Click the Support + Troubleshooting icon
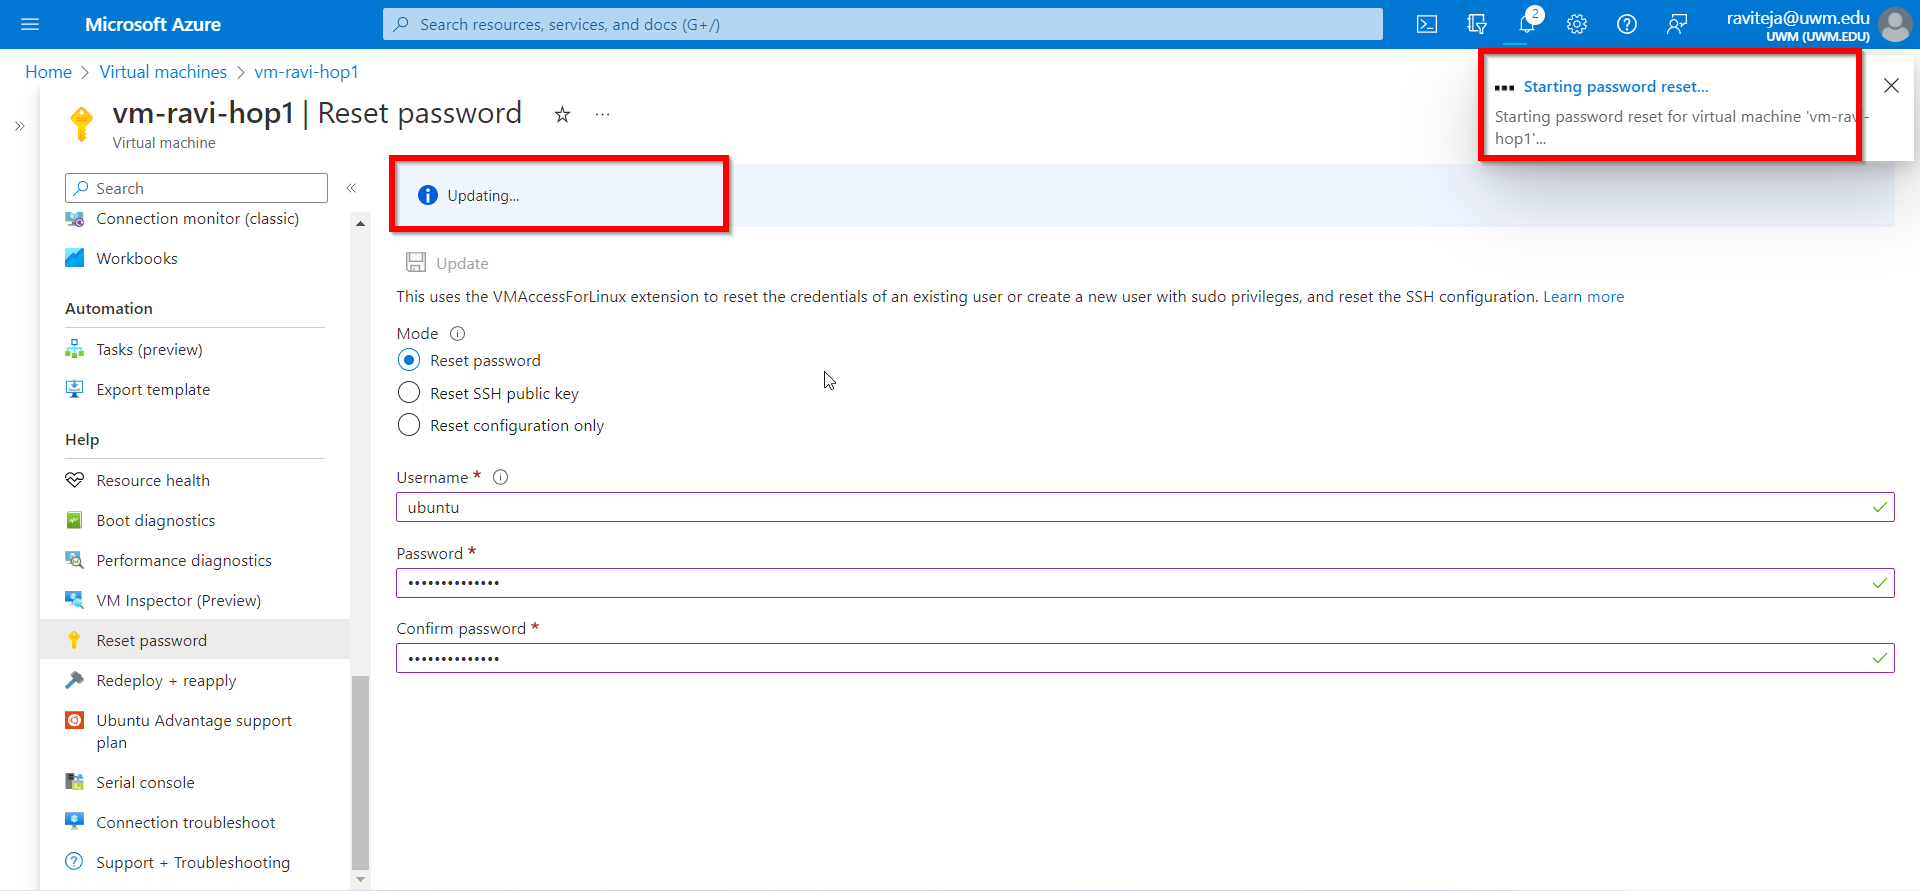Viewport: 1920px width, 891px height. point(75,861)
